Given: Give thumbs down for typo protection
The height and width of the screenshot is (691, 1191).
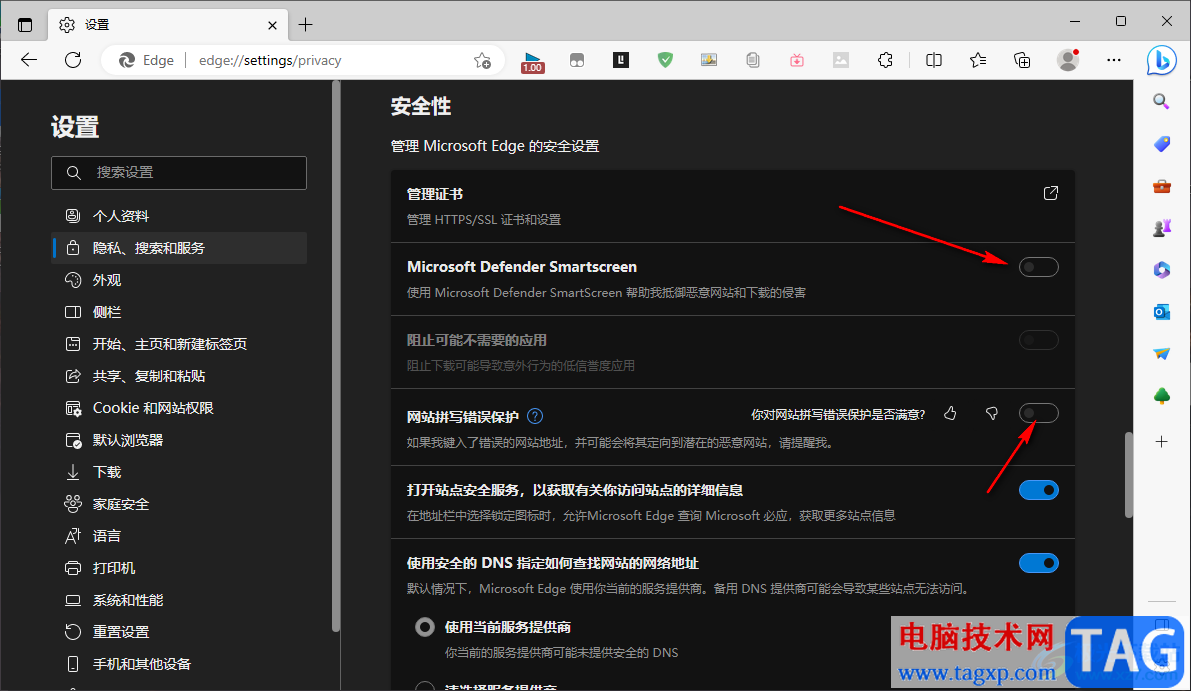Looking at the screenshot, I should pos(991,413).
